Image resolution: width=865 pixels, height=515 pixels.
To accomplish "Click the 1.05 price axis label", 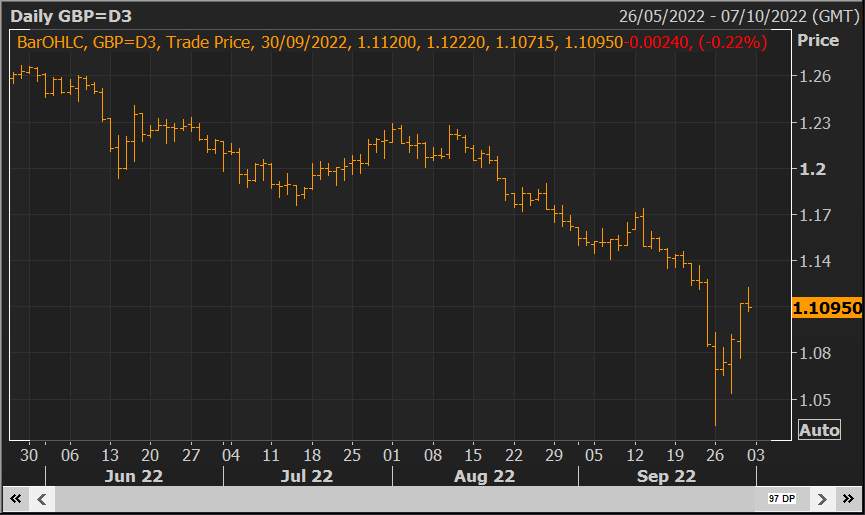I will pos(815,399).
